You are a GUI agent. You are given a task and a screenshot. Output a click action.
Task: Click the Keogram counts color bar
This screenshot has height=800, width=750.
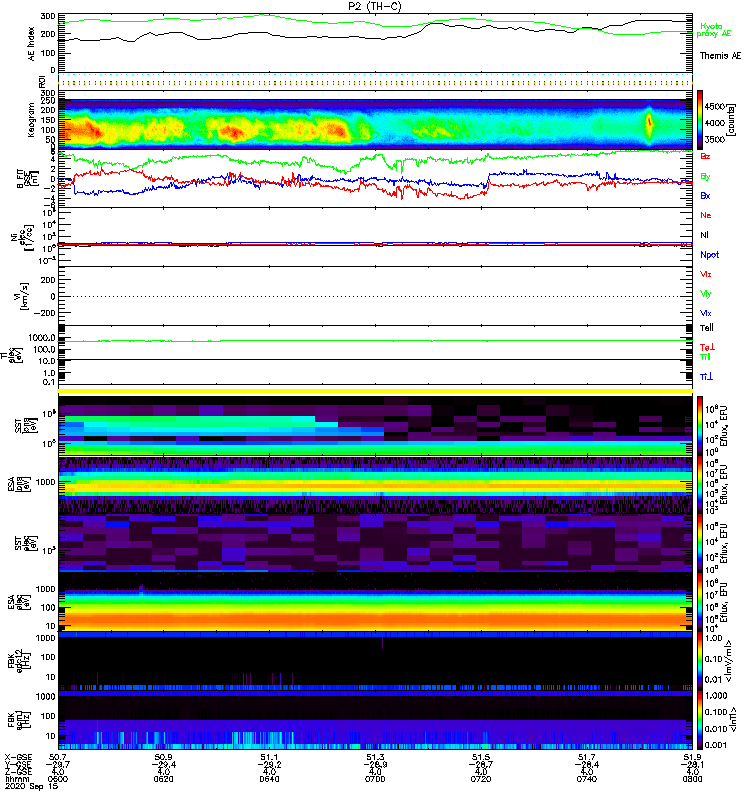tap(700, 120)
